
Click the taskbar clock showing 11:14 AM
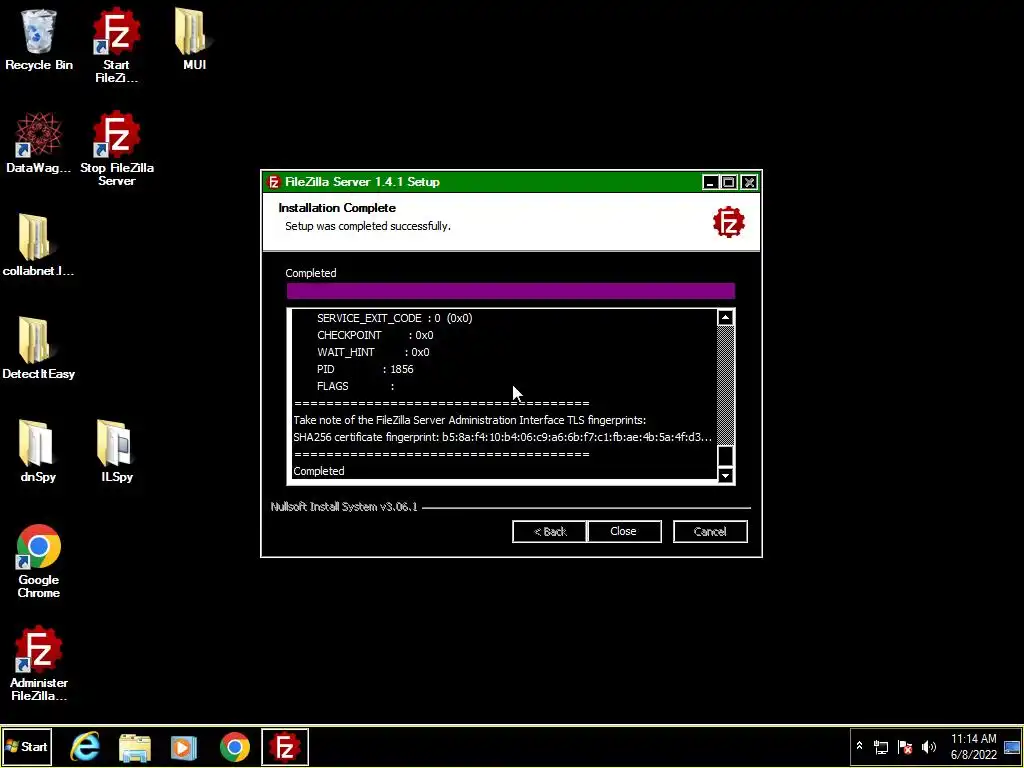[973, 746]
